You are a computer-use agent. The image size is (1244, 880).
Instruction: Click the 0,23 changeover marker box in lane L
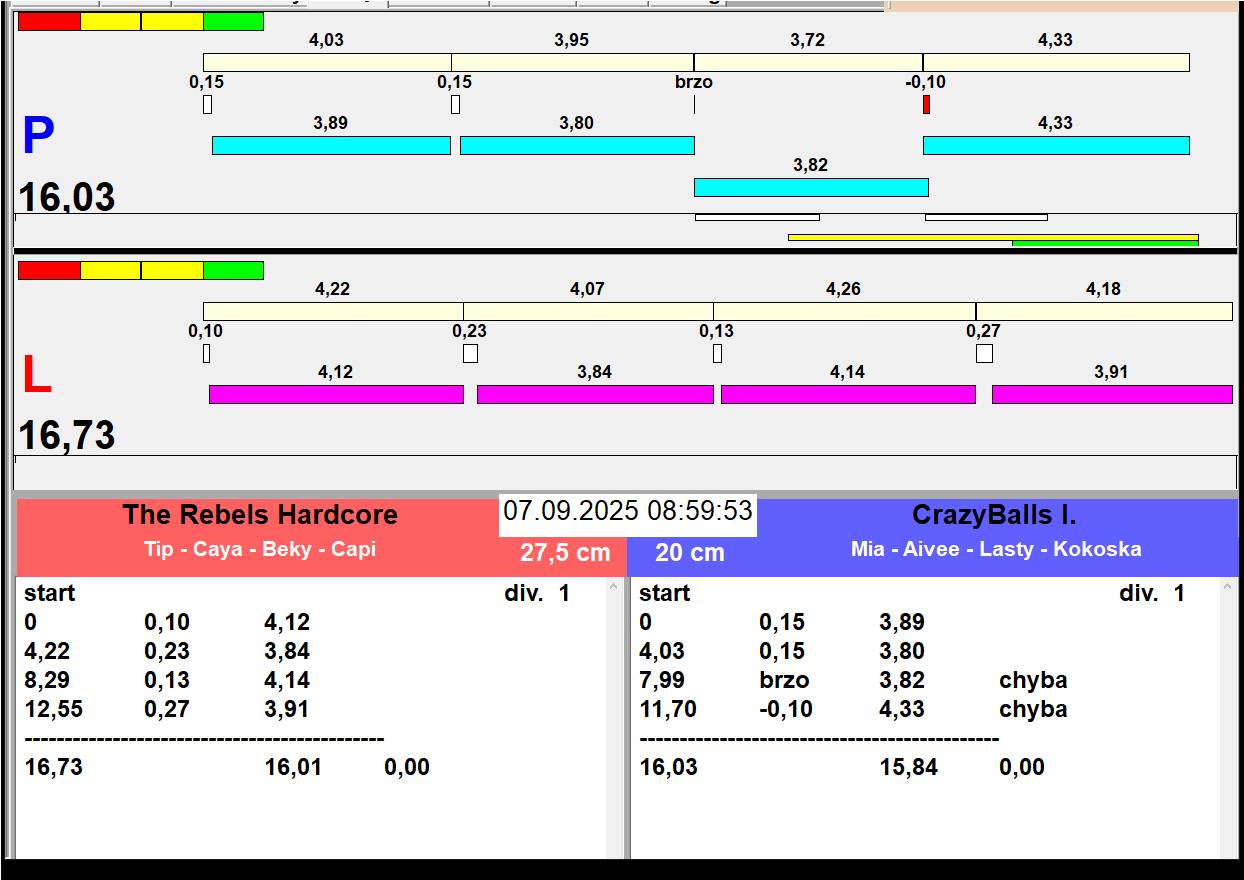click(470, 353)
